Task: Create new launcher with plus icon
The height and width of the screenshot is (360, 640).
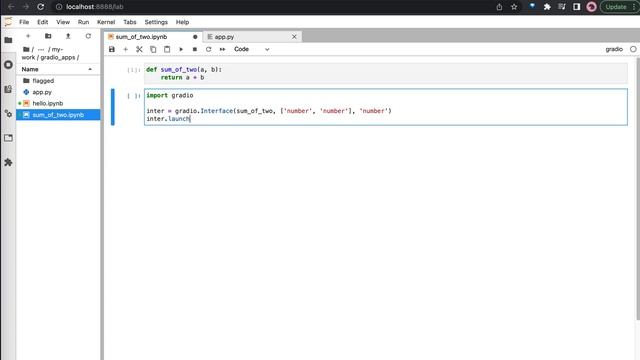Action: 28,36
